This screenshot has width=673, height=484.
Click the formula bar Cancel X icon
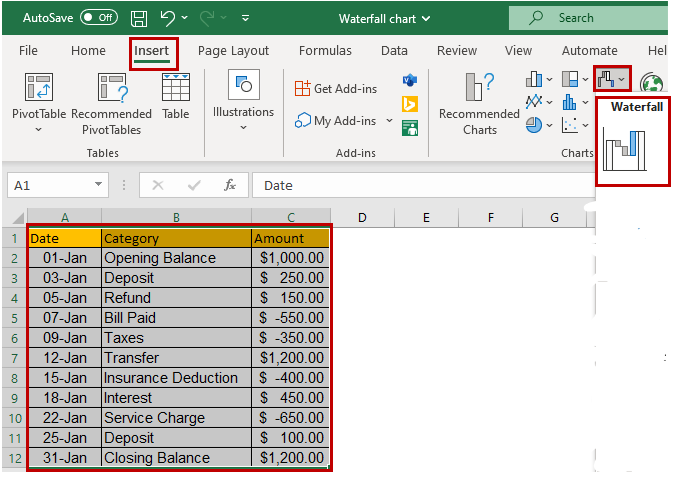158,185
